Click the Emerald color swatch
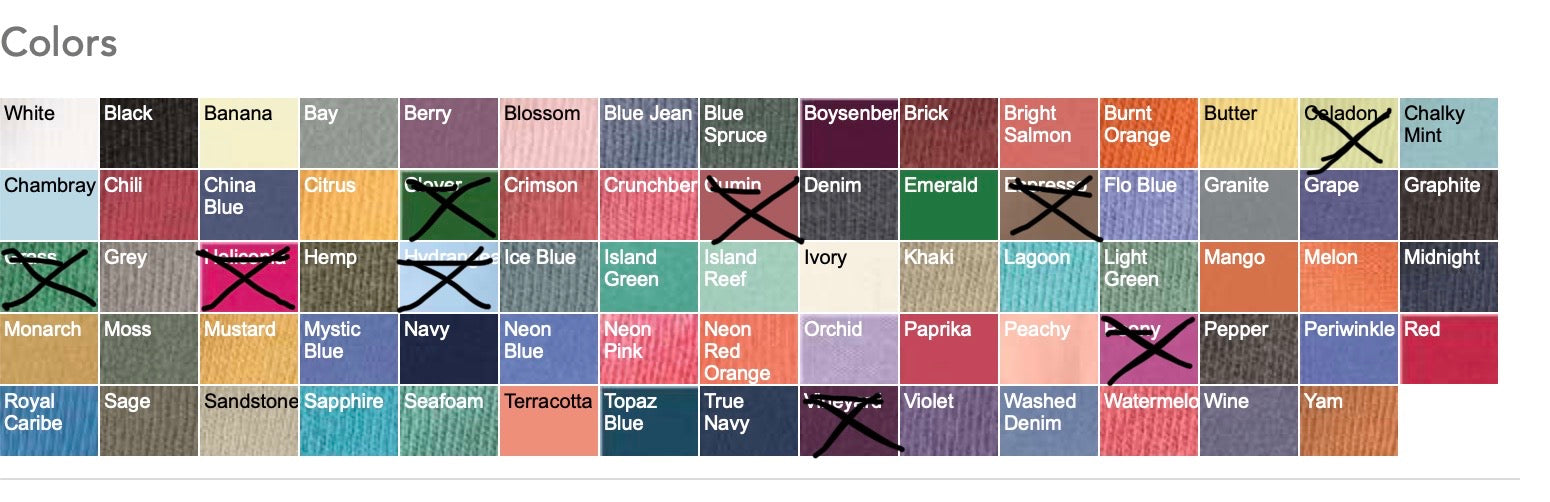Image resolution: width=1550 pixels, height=502 pixels. point(949,205)
